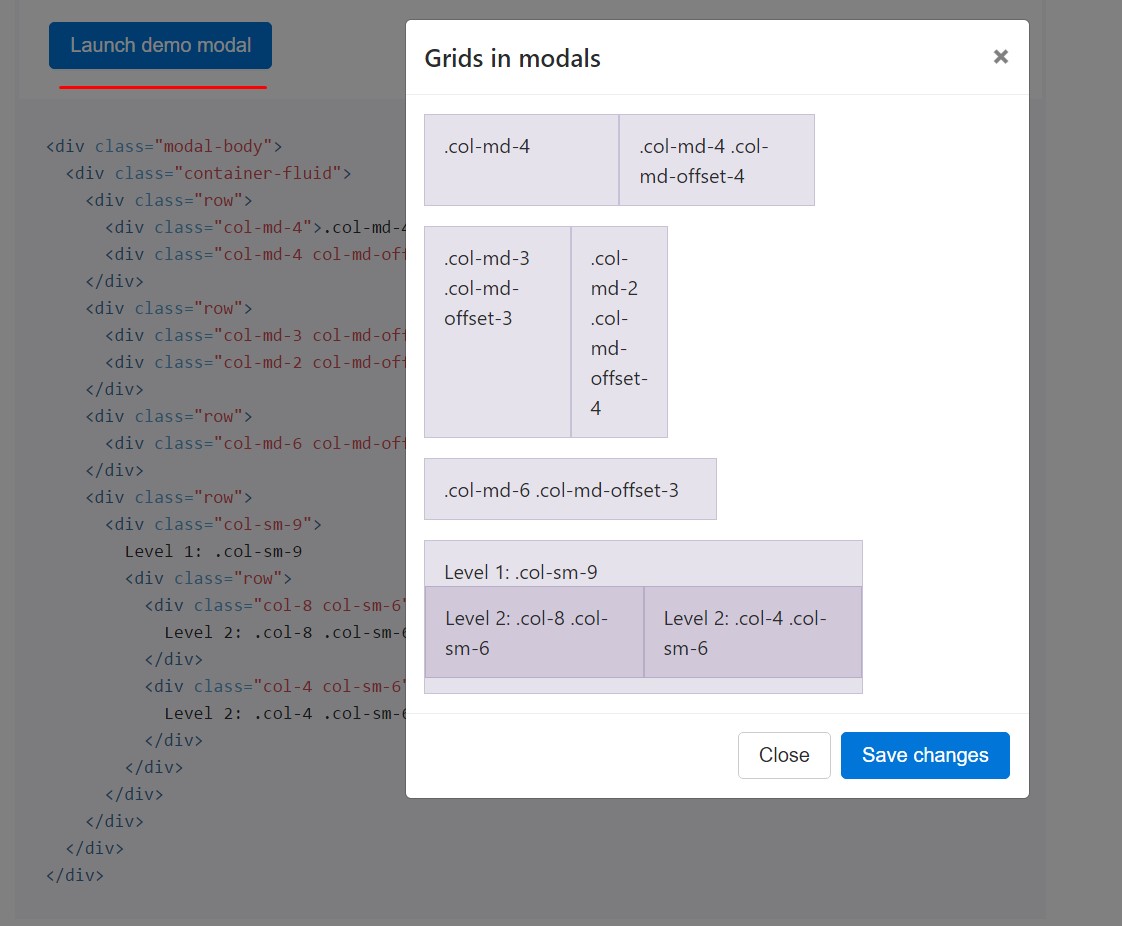Select the ".col-md-3 .col-md-offset-3" grid cell
This screenshot has width=1122, height=926.
(497, 331)
